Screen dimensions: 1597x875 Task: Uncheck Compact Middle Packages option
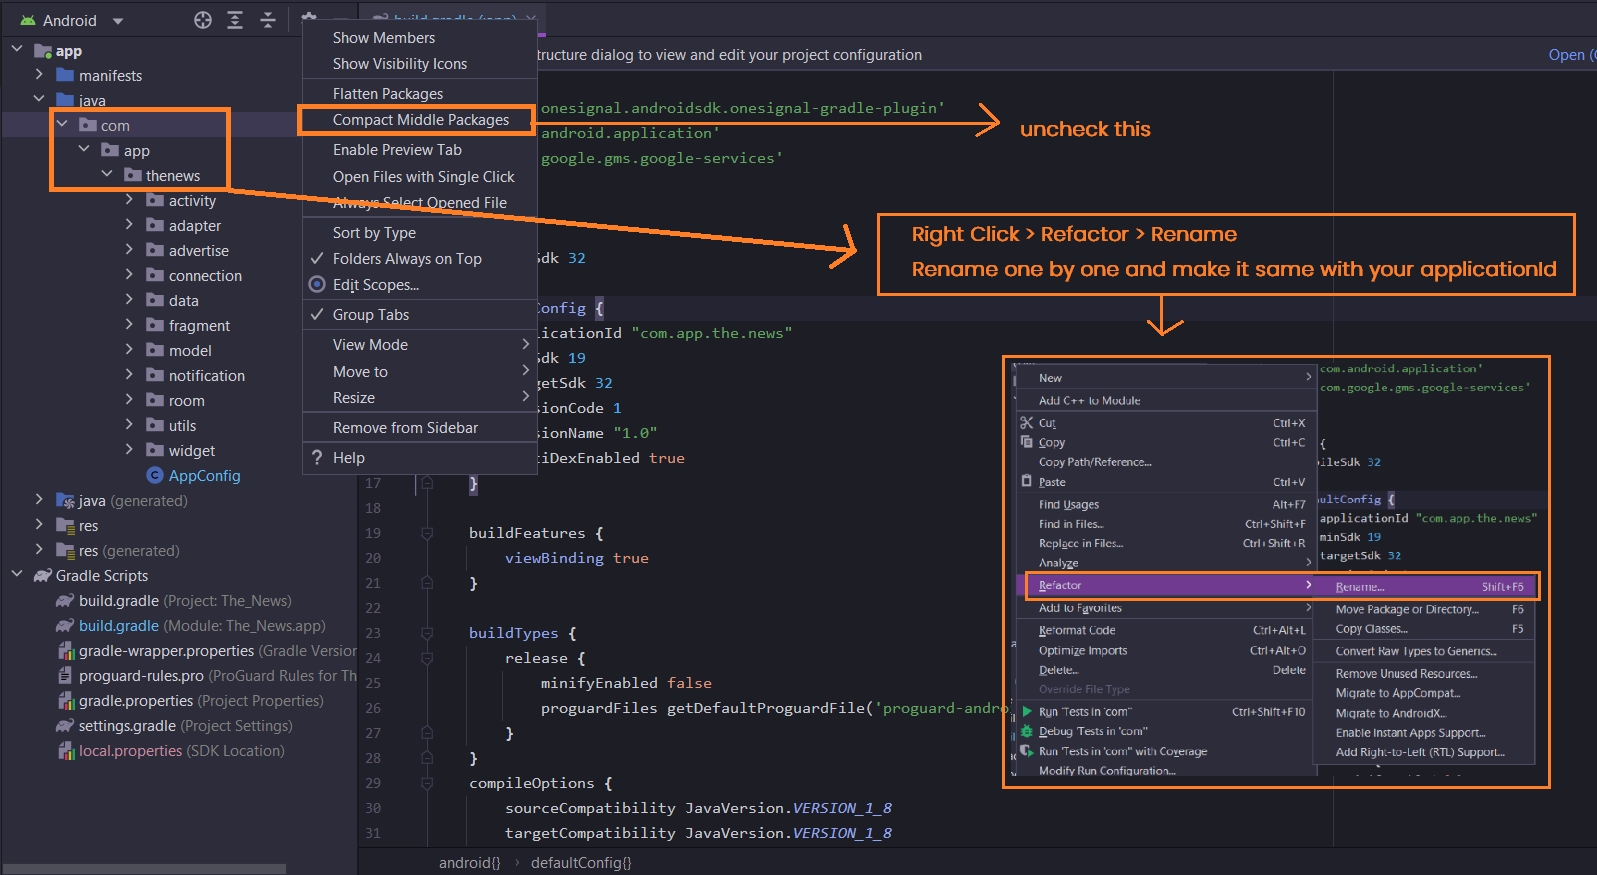point(420,120)
